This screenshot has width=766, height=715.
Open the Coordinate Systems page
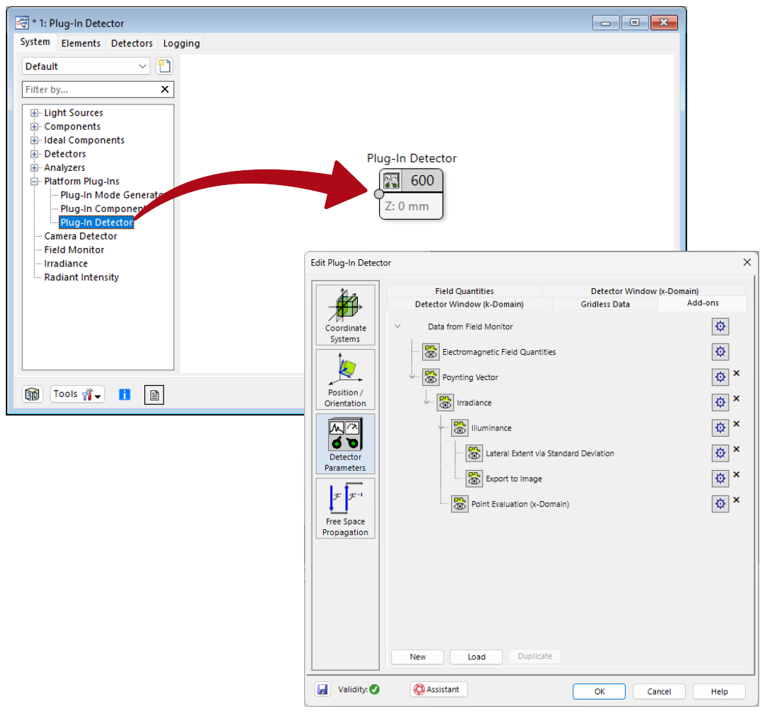pyautogui.click(x=345, y=313)
